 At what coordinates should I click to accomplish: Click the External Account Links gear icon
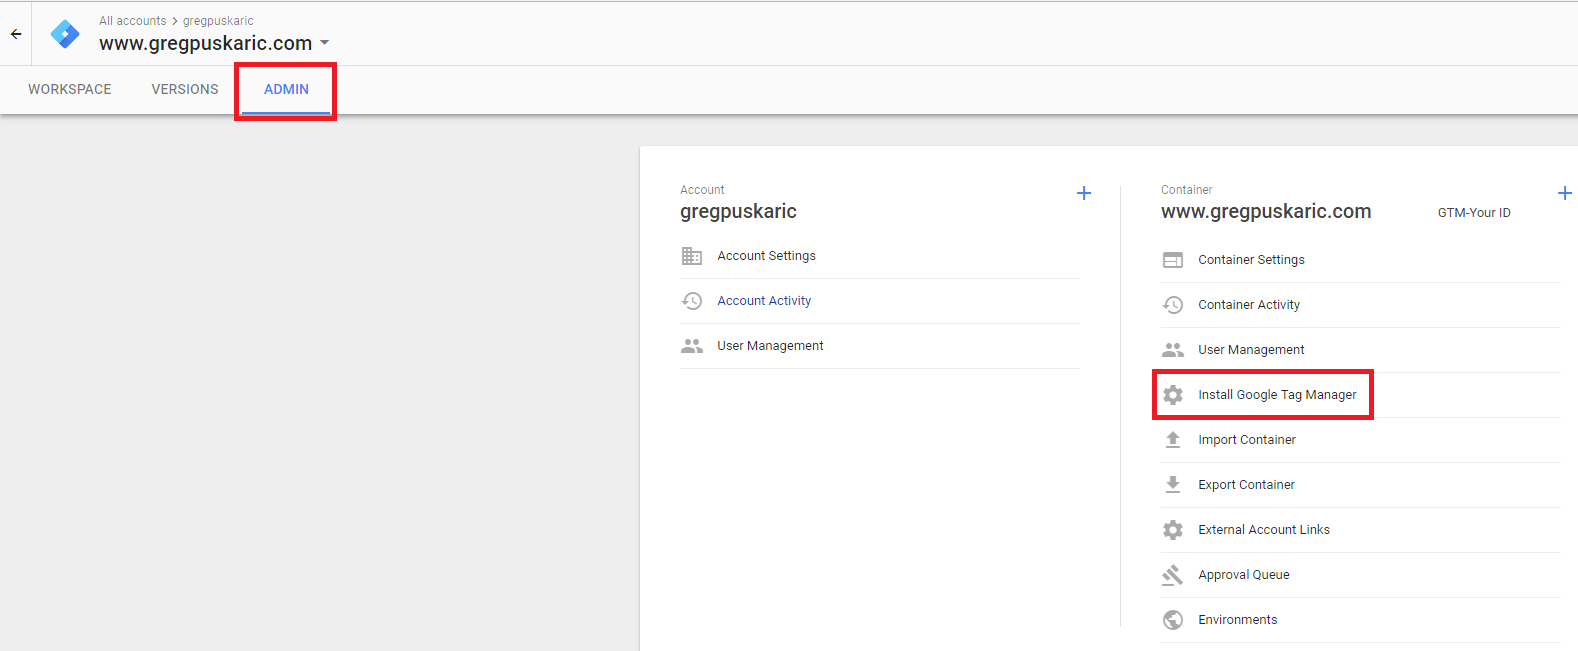point(1173,530)
